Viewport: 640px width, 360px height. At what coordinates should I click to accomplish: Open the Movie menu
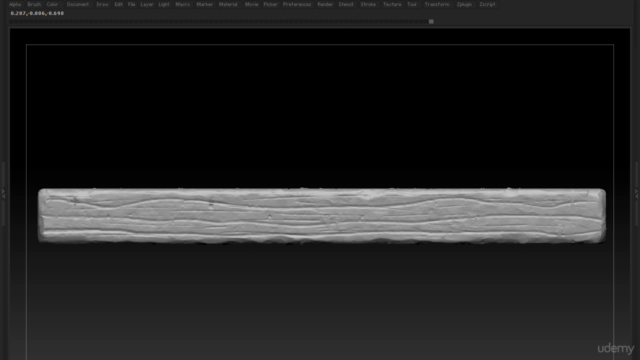[x=251, y=4]
